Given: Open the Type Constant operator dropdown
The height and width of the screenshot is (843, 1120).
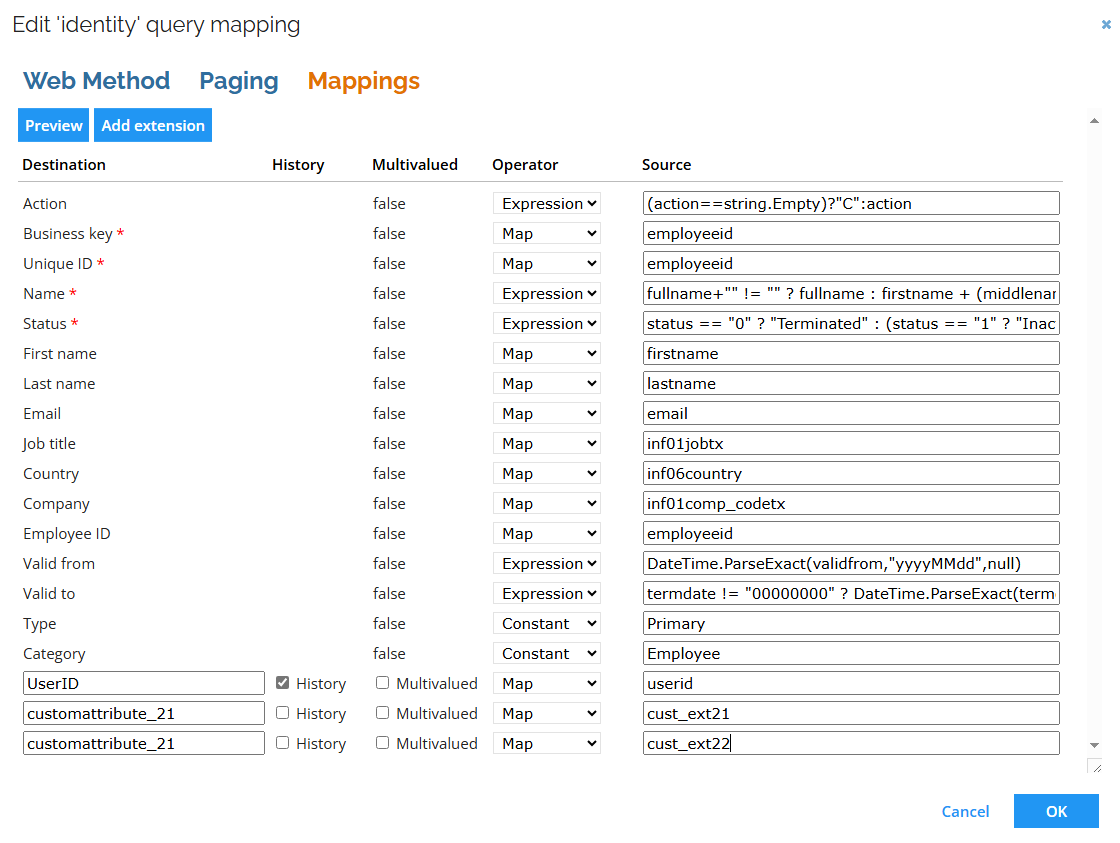Looking at the screenshot, I should [546, 622].
